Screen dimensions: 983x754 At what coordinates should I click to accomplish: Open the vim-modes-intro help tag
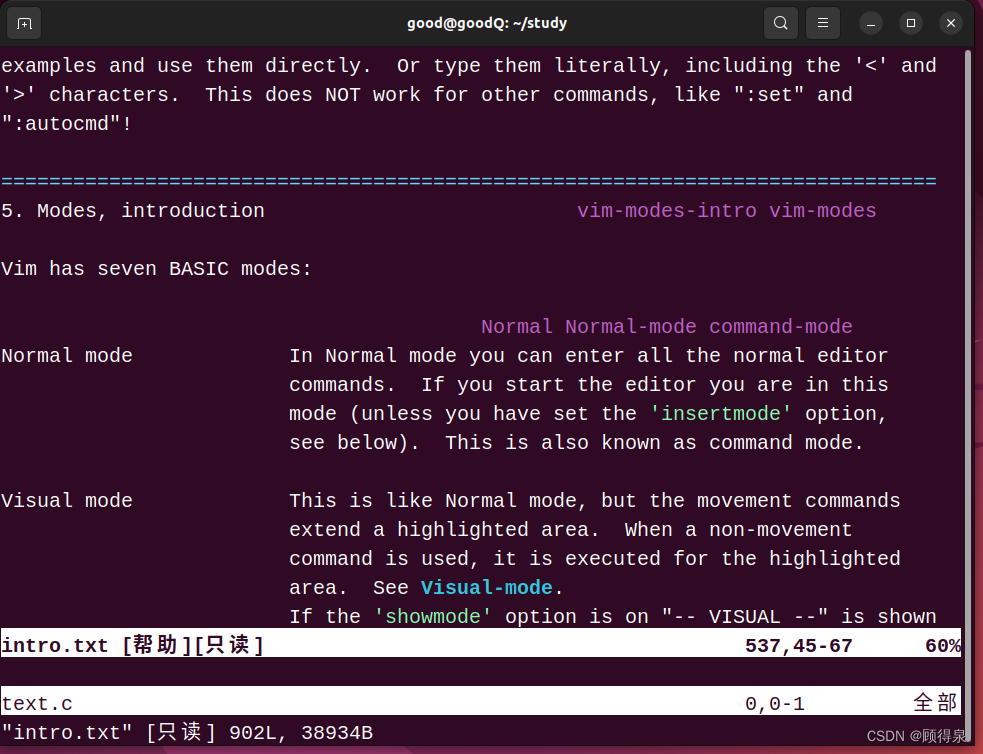pyautogui.click(x=667, y=210)
